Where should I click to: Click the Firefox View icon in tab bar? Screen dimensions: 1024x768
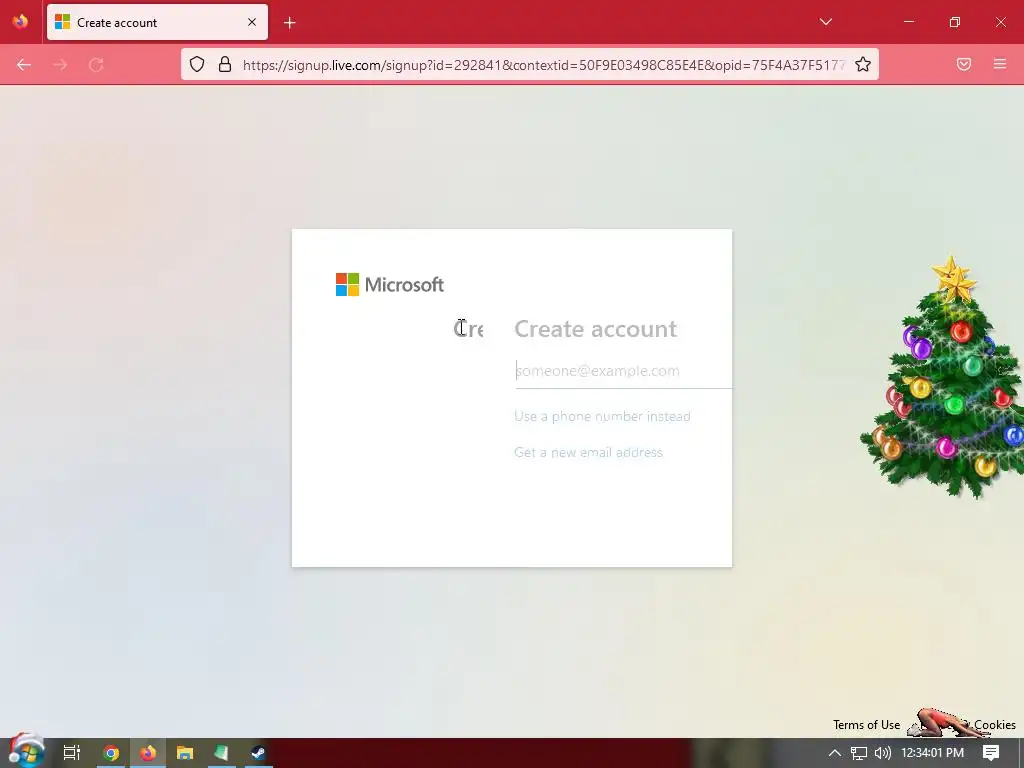[x=20, y=22]
